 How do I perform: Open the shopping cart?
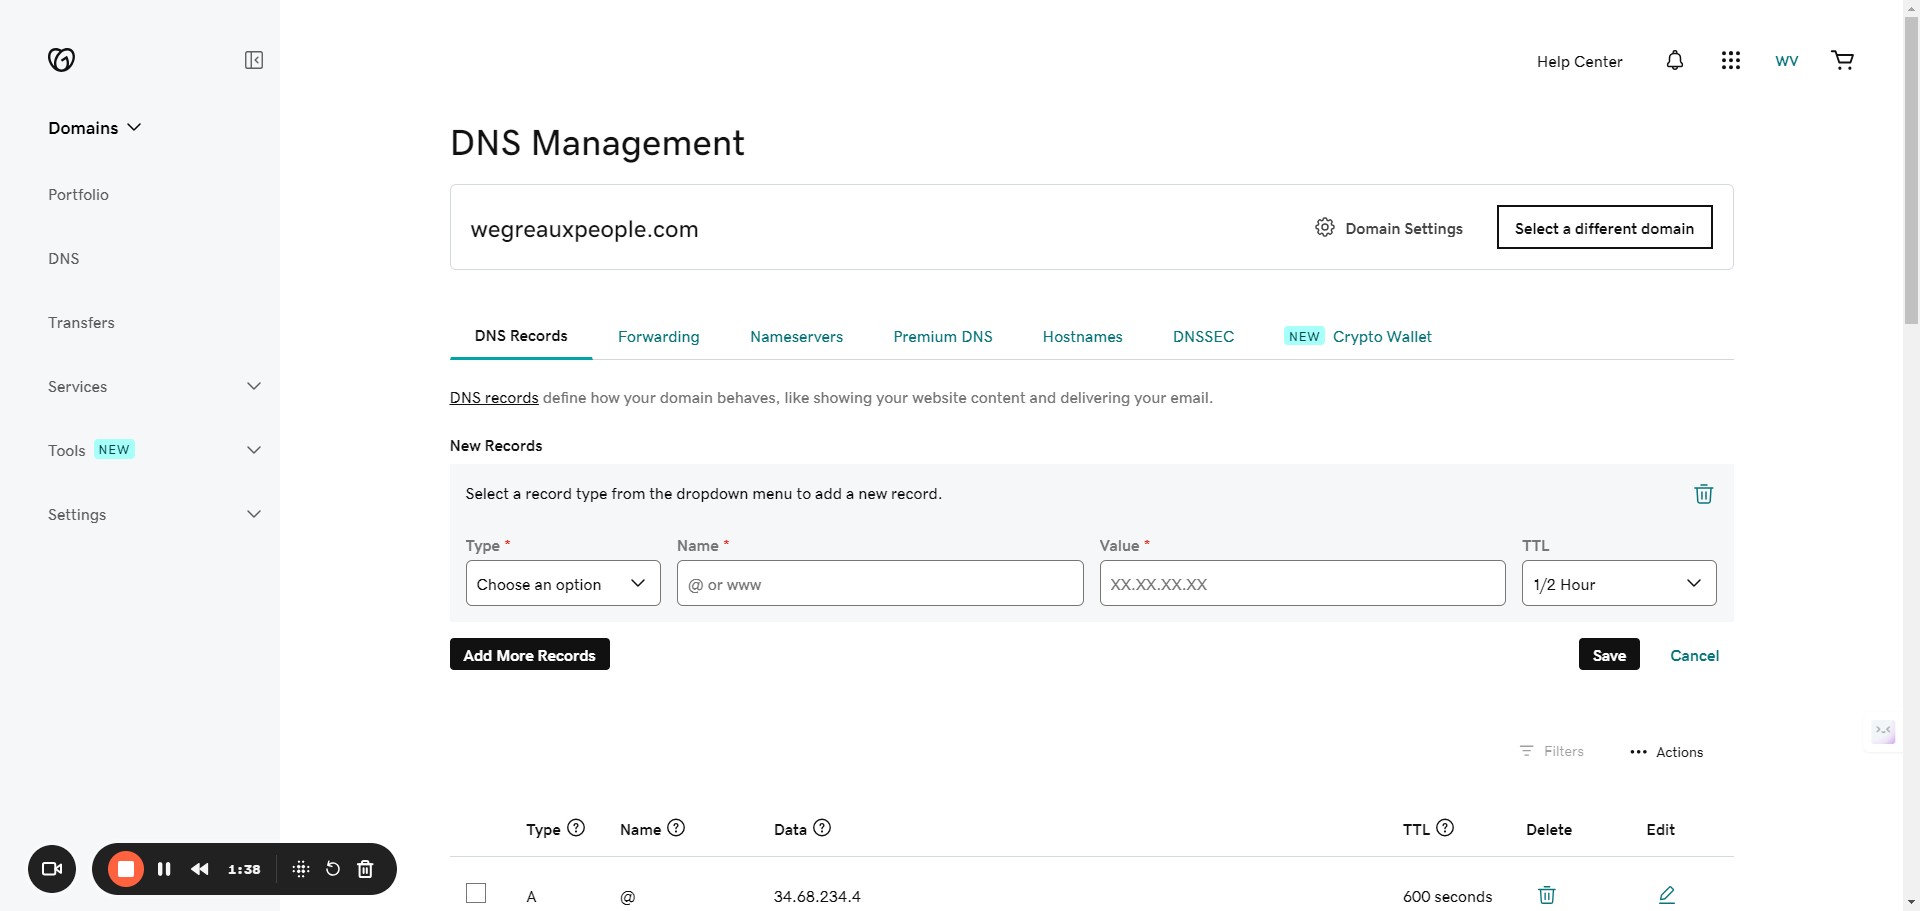point(1842,61)
